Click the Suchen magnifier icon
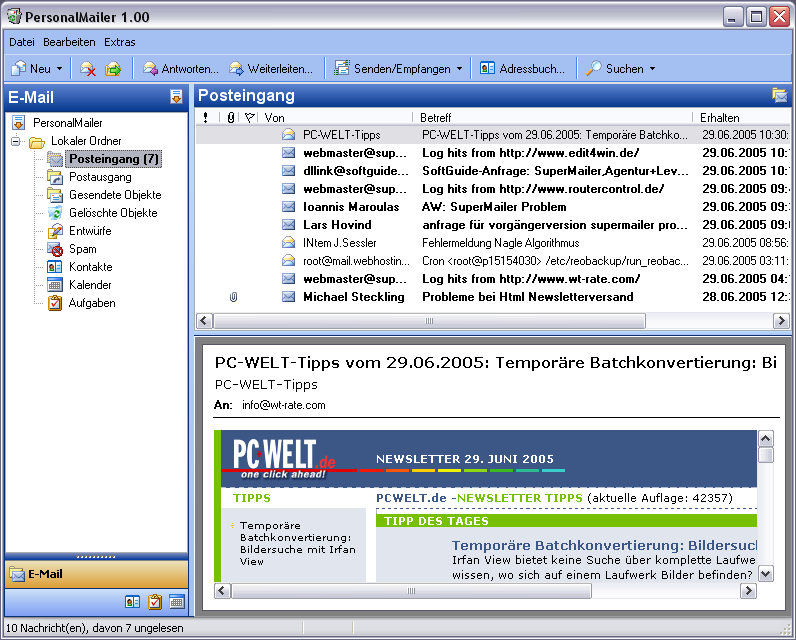Image resolution: width=796 pixels, height=640 pixels. click(593, 69)
